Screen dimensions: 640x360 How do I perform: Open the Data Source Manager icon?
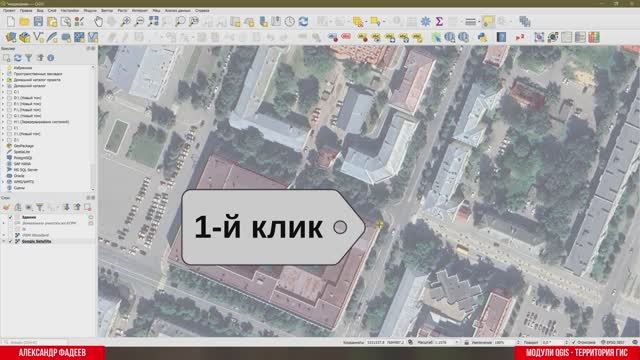click(11, 38)
